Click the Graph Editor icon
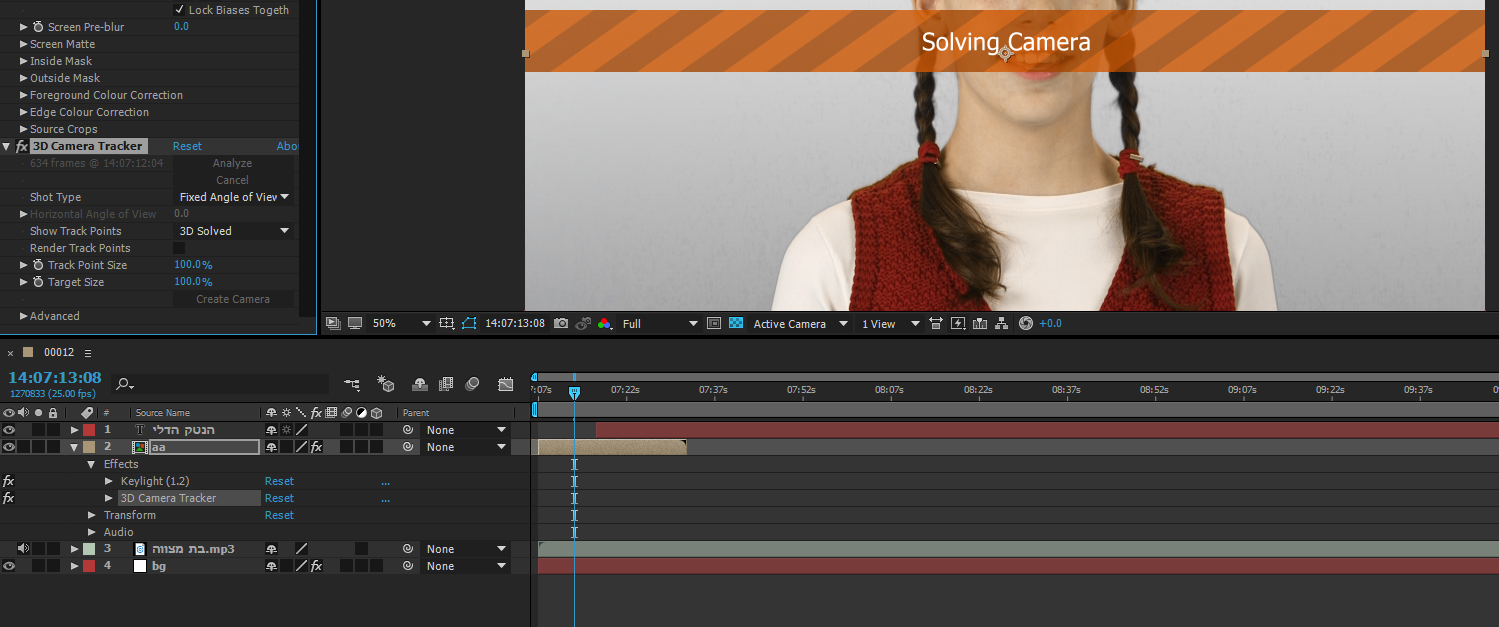Viewport: 1499px width, 627px height. click(x=505, y=384)
